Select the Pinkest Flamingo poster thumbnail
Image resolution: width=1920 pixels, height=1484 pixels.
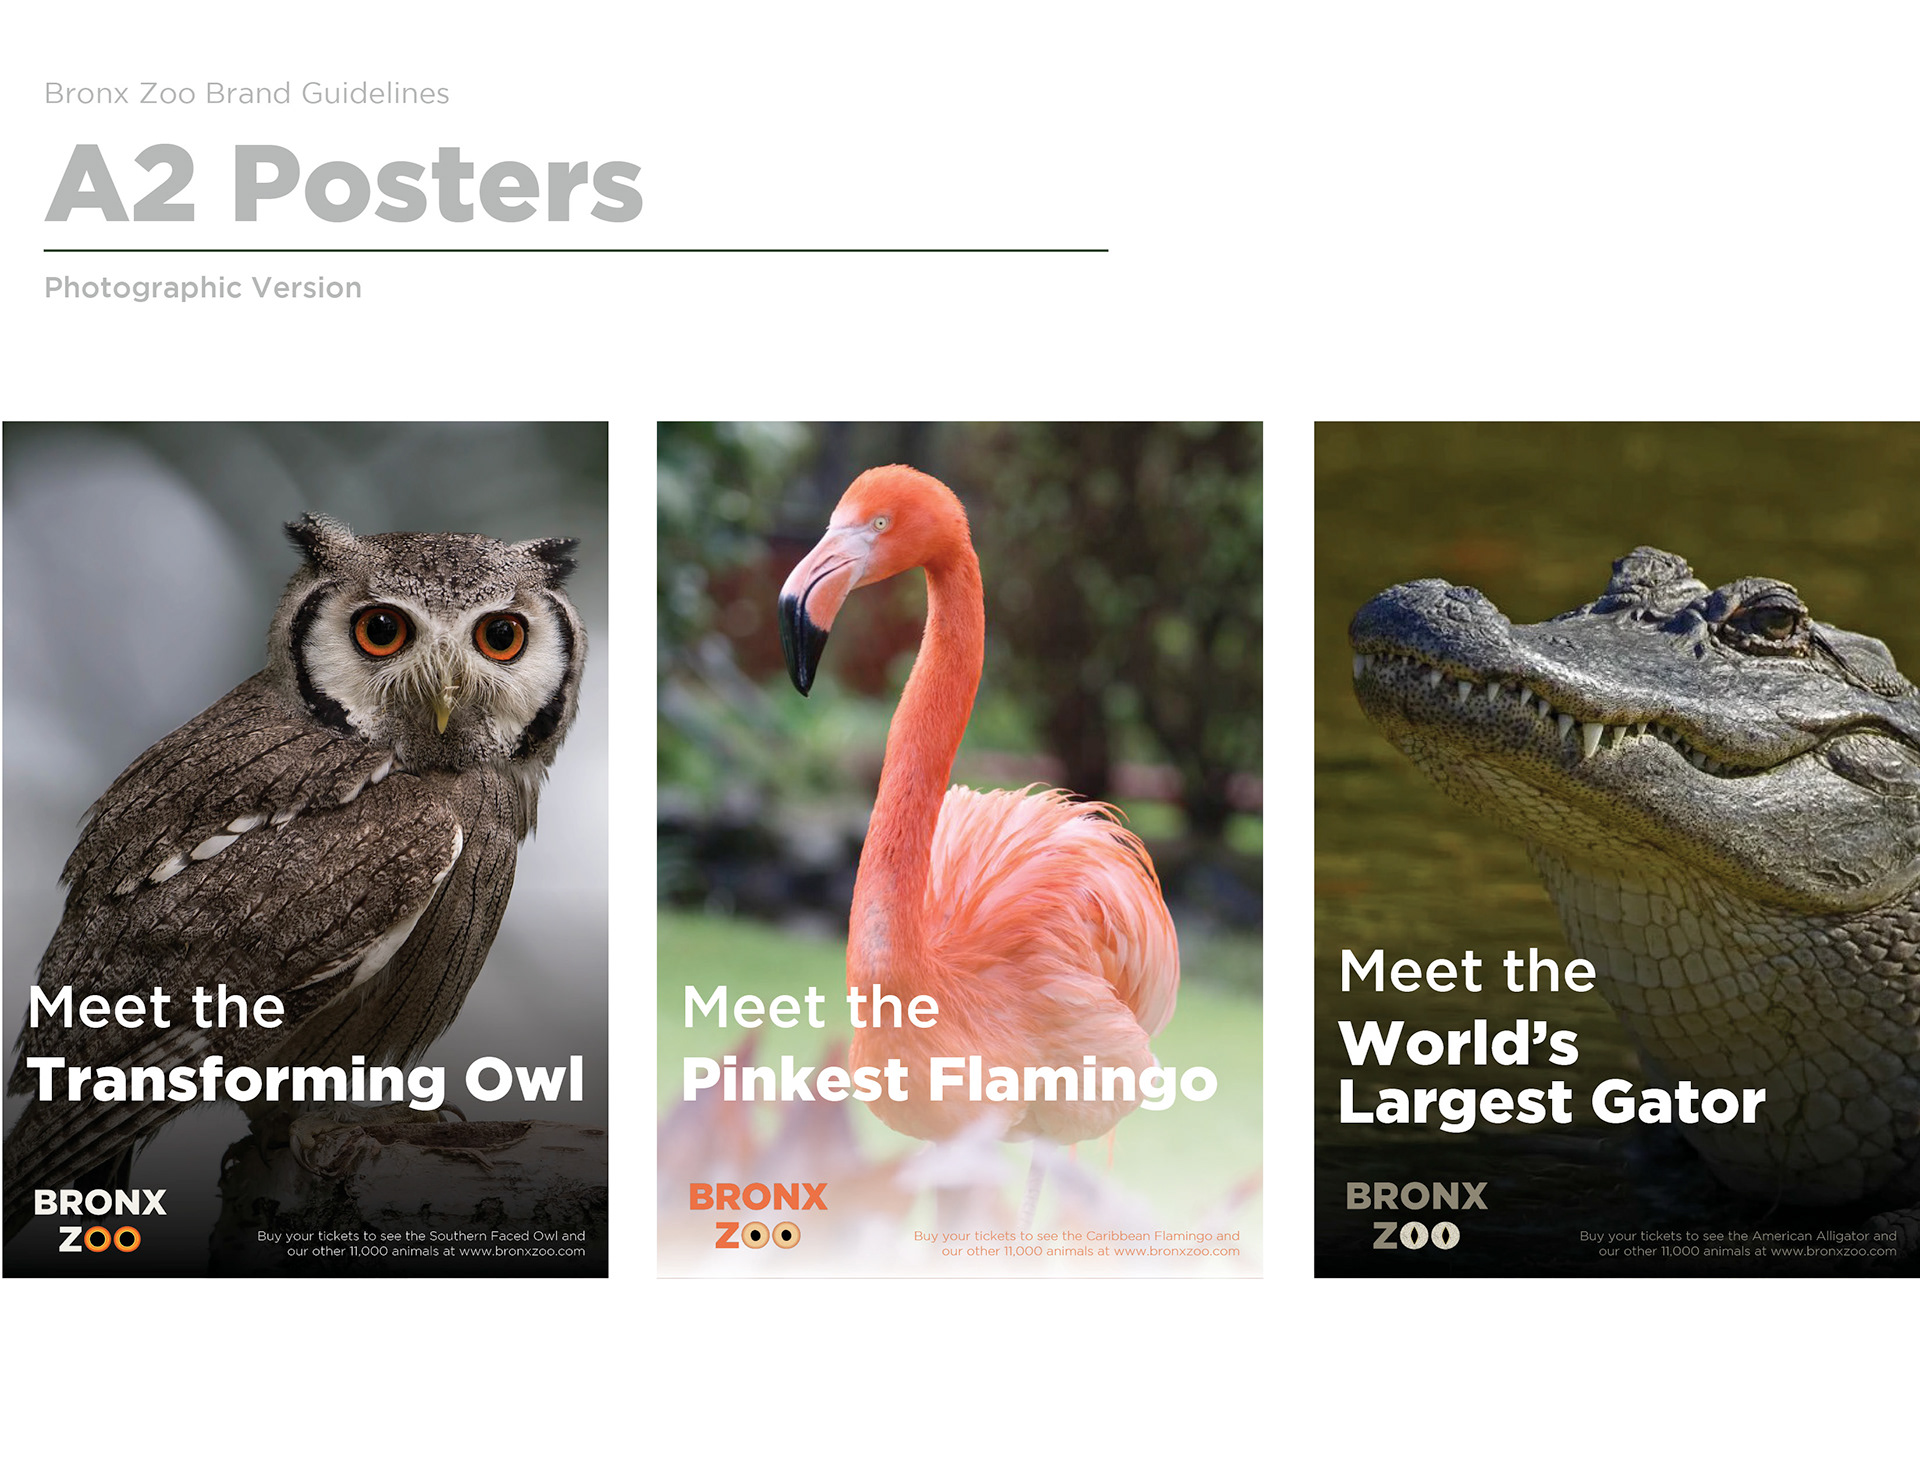(960, 849)
